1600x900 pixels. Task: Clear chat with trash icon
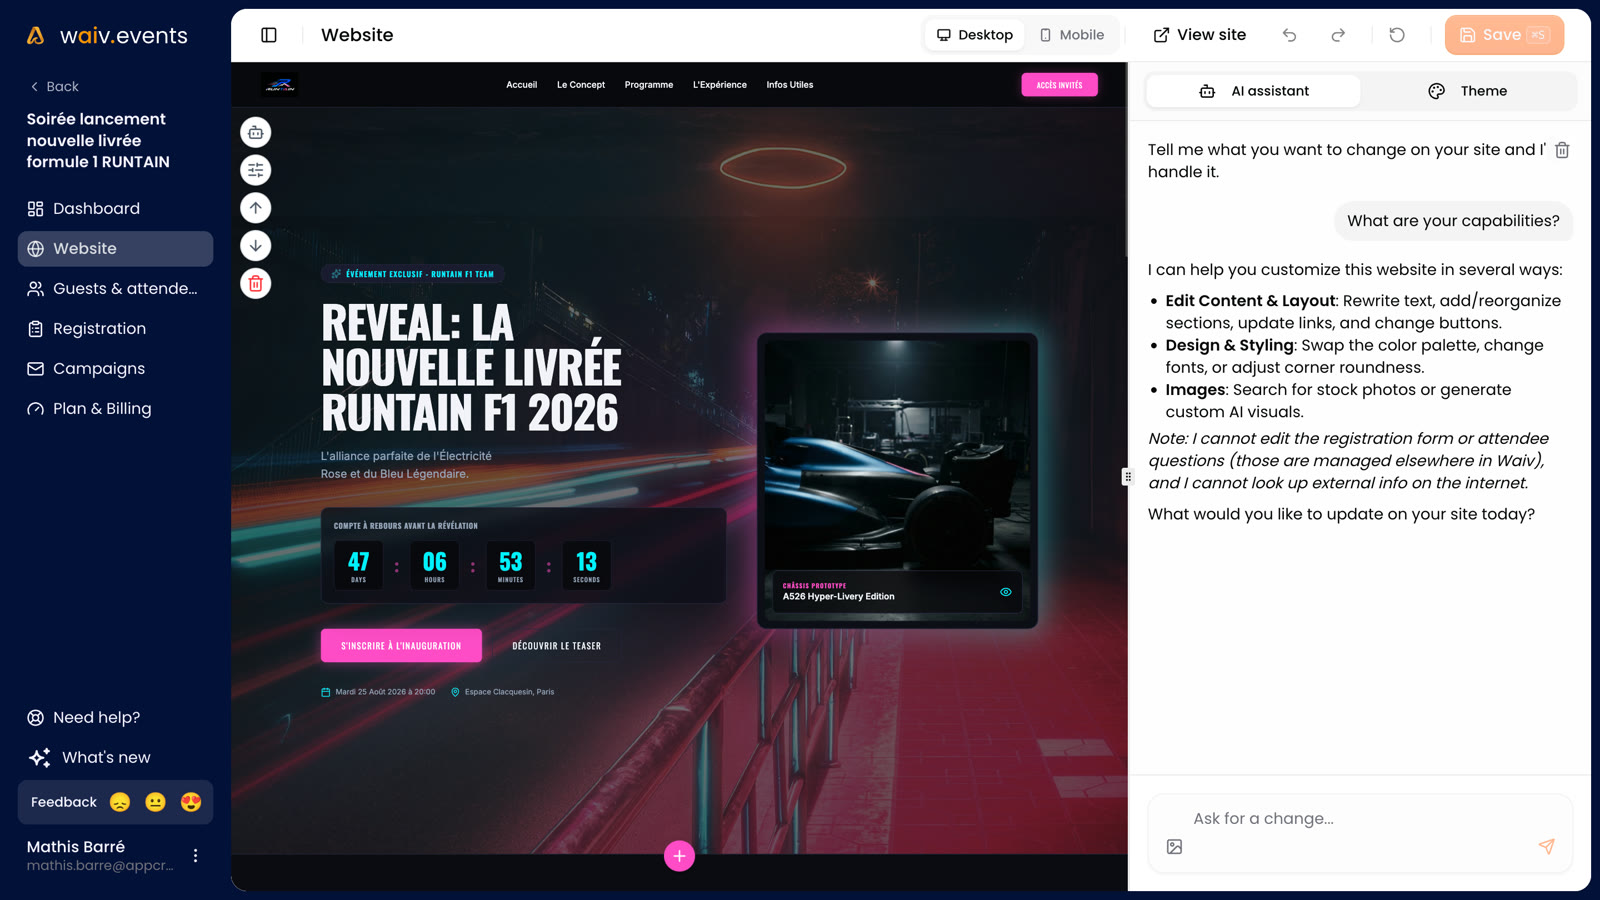[x=1562, y=150]
